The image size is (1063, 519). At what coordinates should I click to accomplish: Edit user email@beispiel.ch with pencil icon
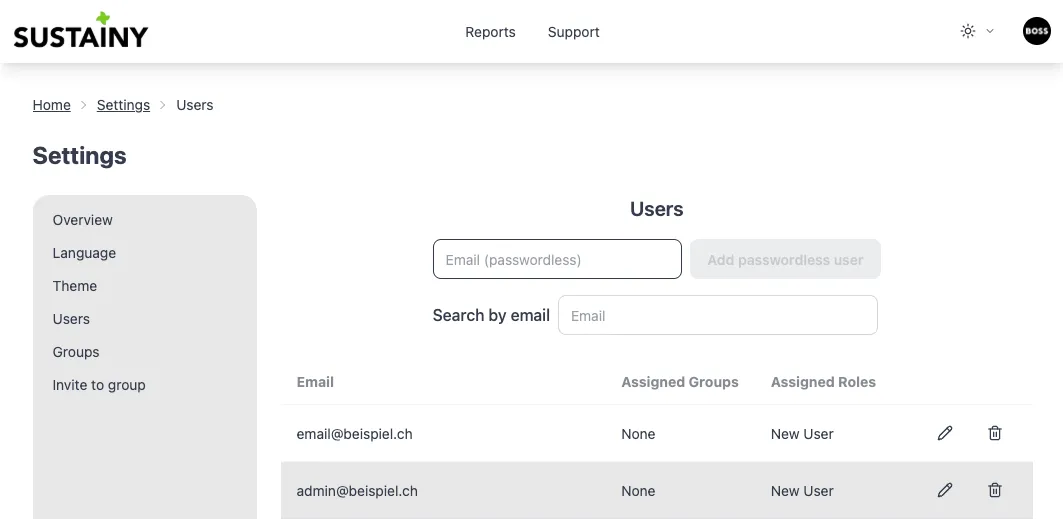(945, 433)
